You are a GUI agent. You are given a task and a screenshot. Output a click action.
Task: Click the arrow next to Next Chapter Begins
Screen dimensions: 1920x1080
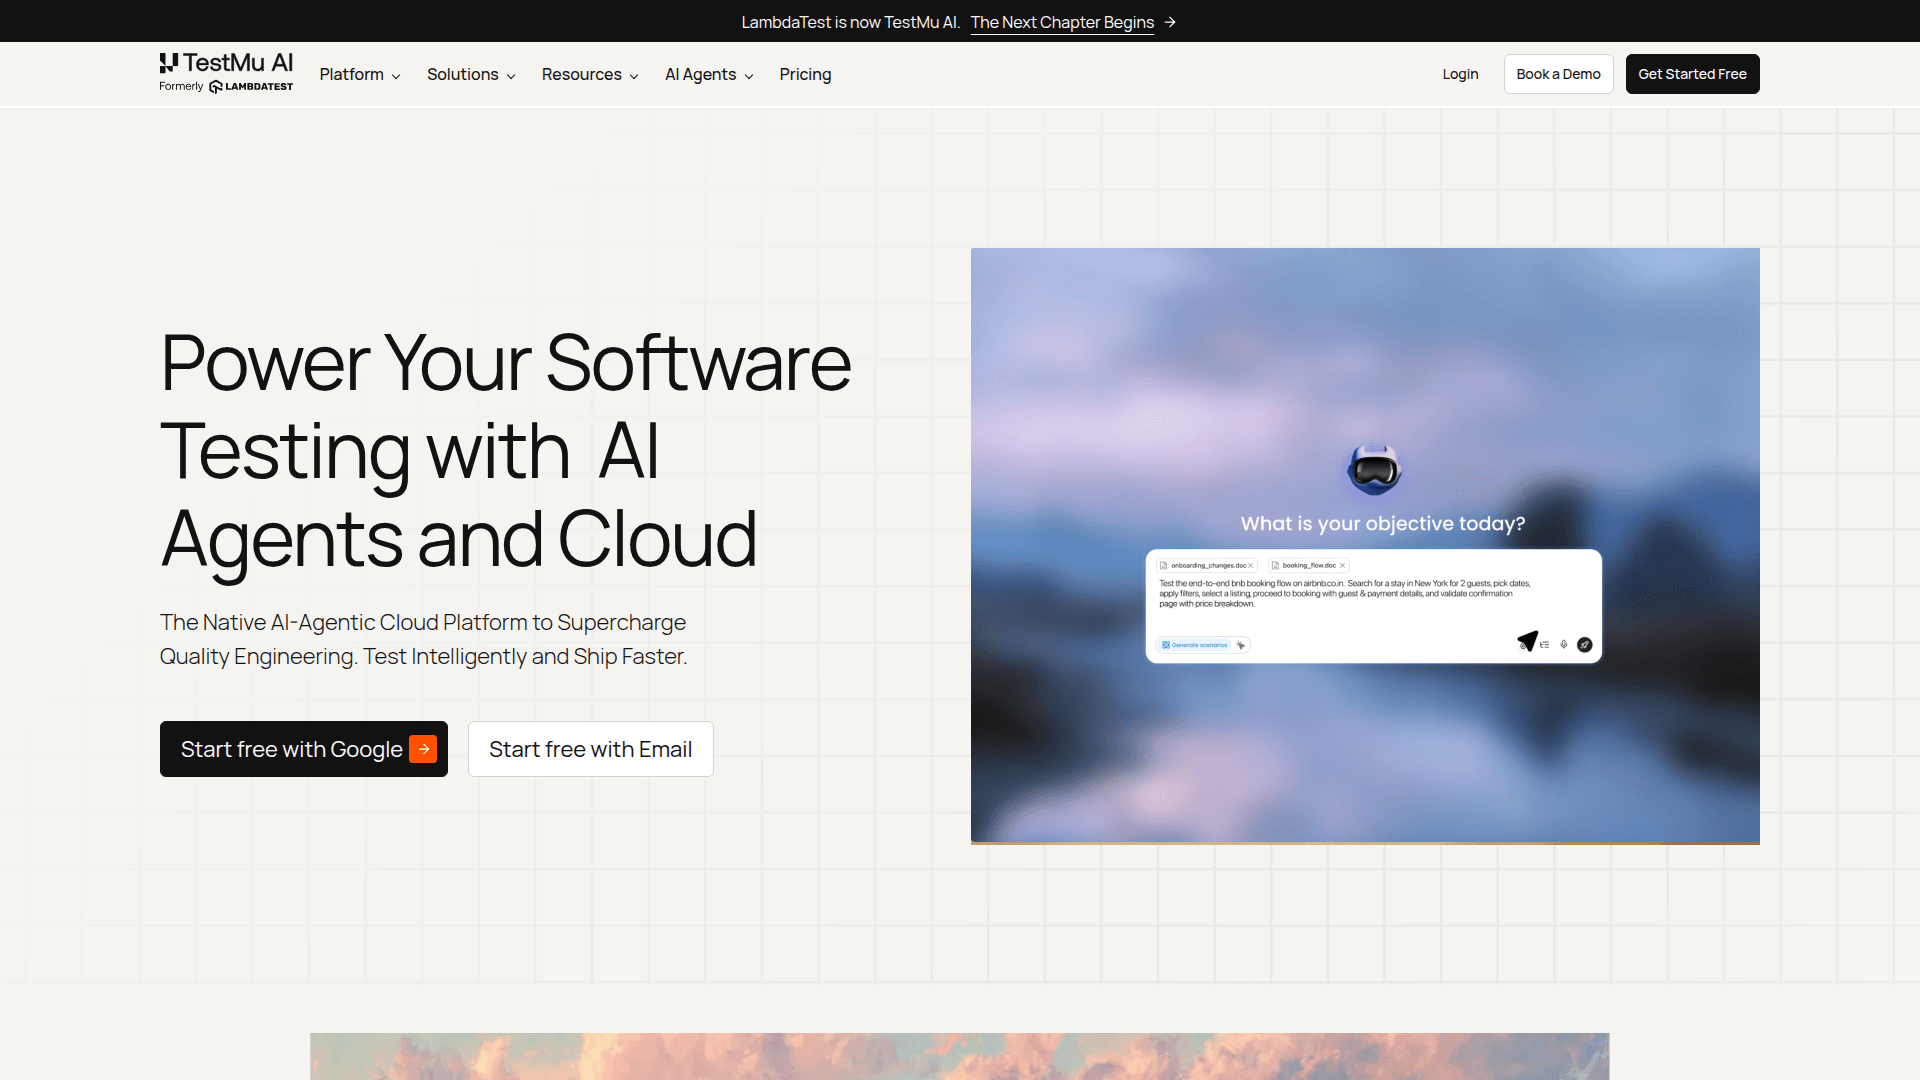click(1170, 22)
